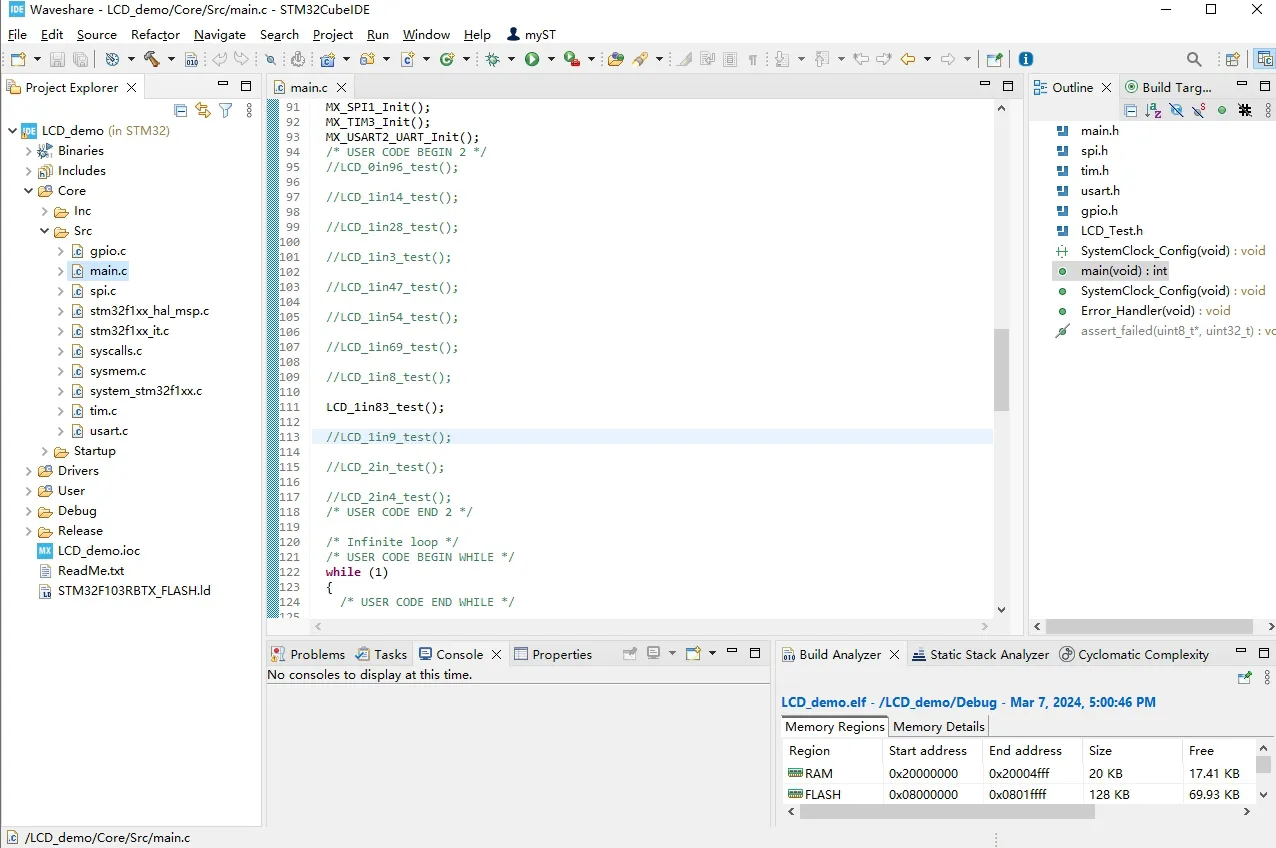Click the Pin Editor icon
Screen dimensions: 1276x848
pos(994,59)
